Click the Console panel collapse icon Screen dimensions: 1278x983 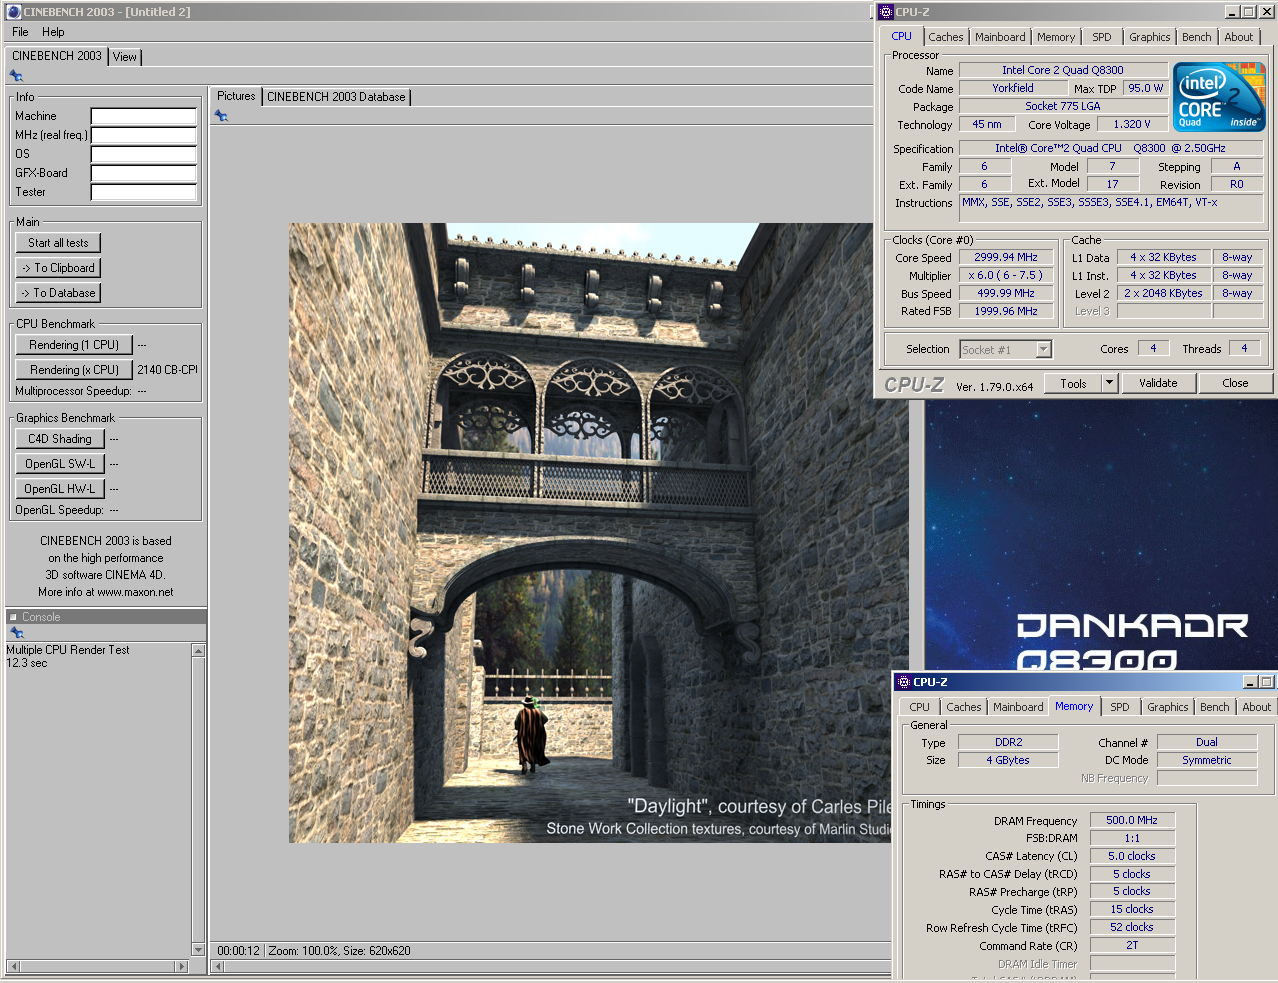pos(13,617)
